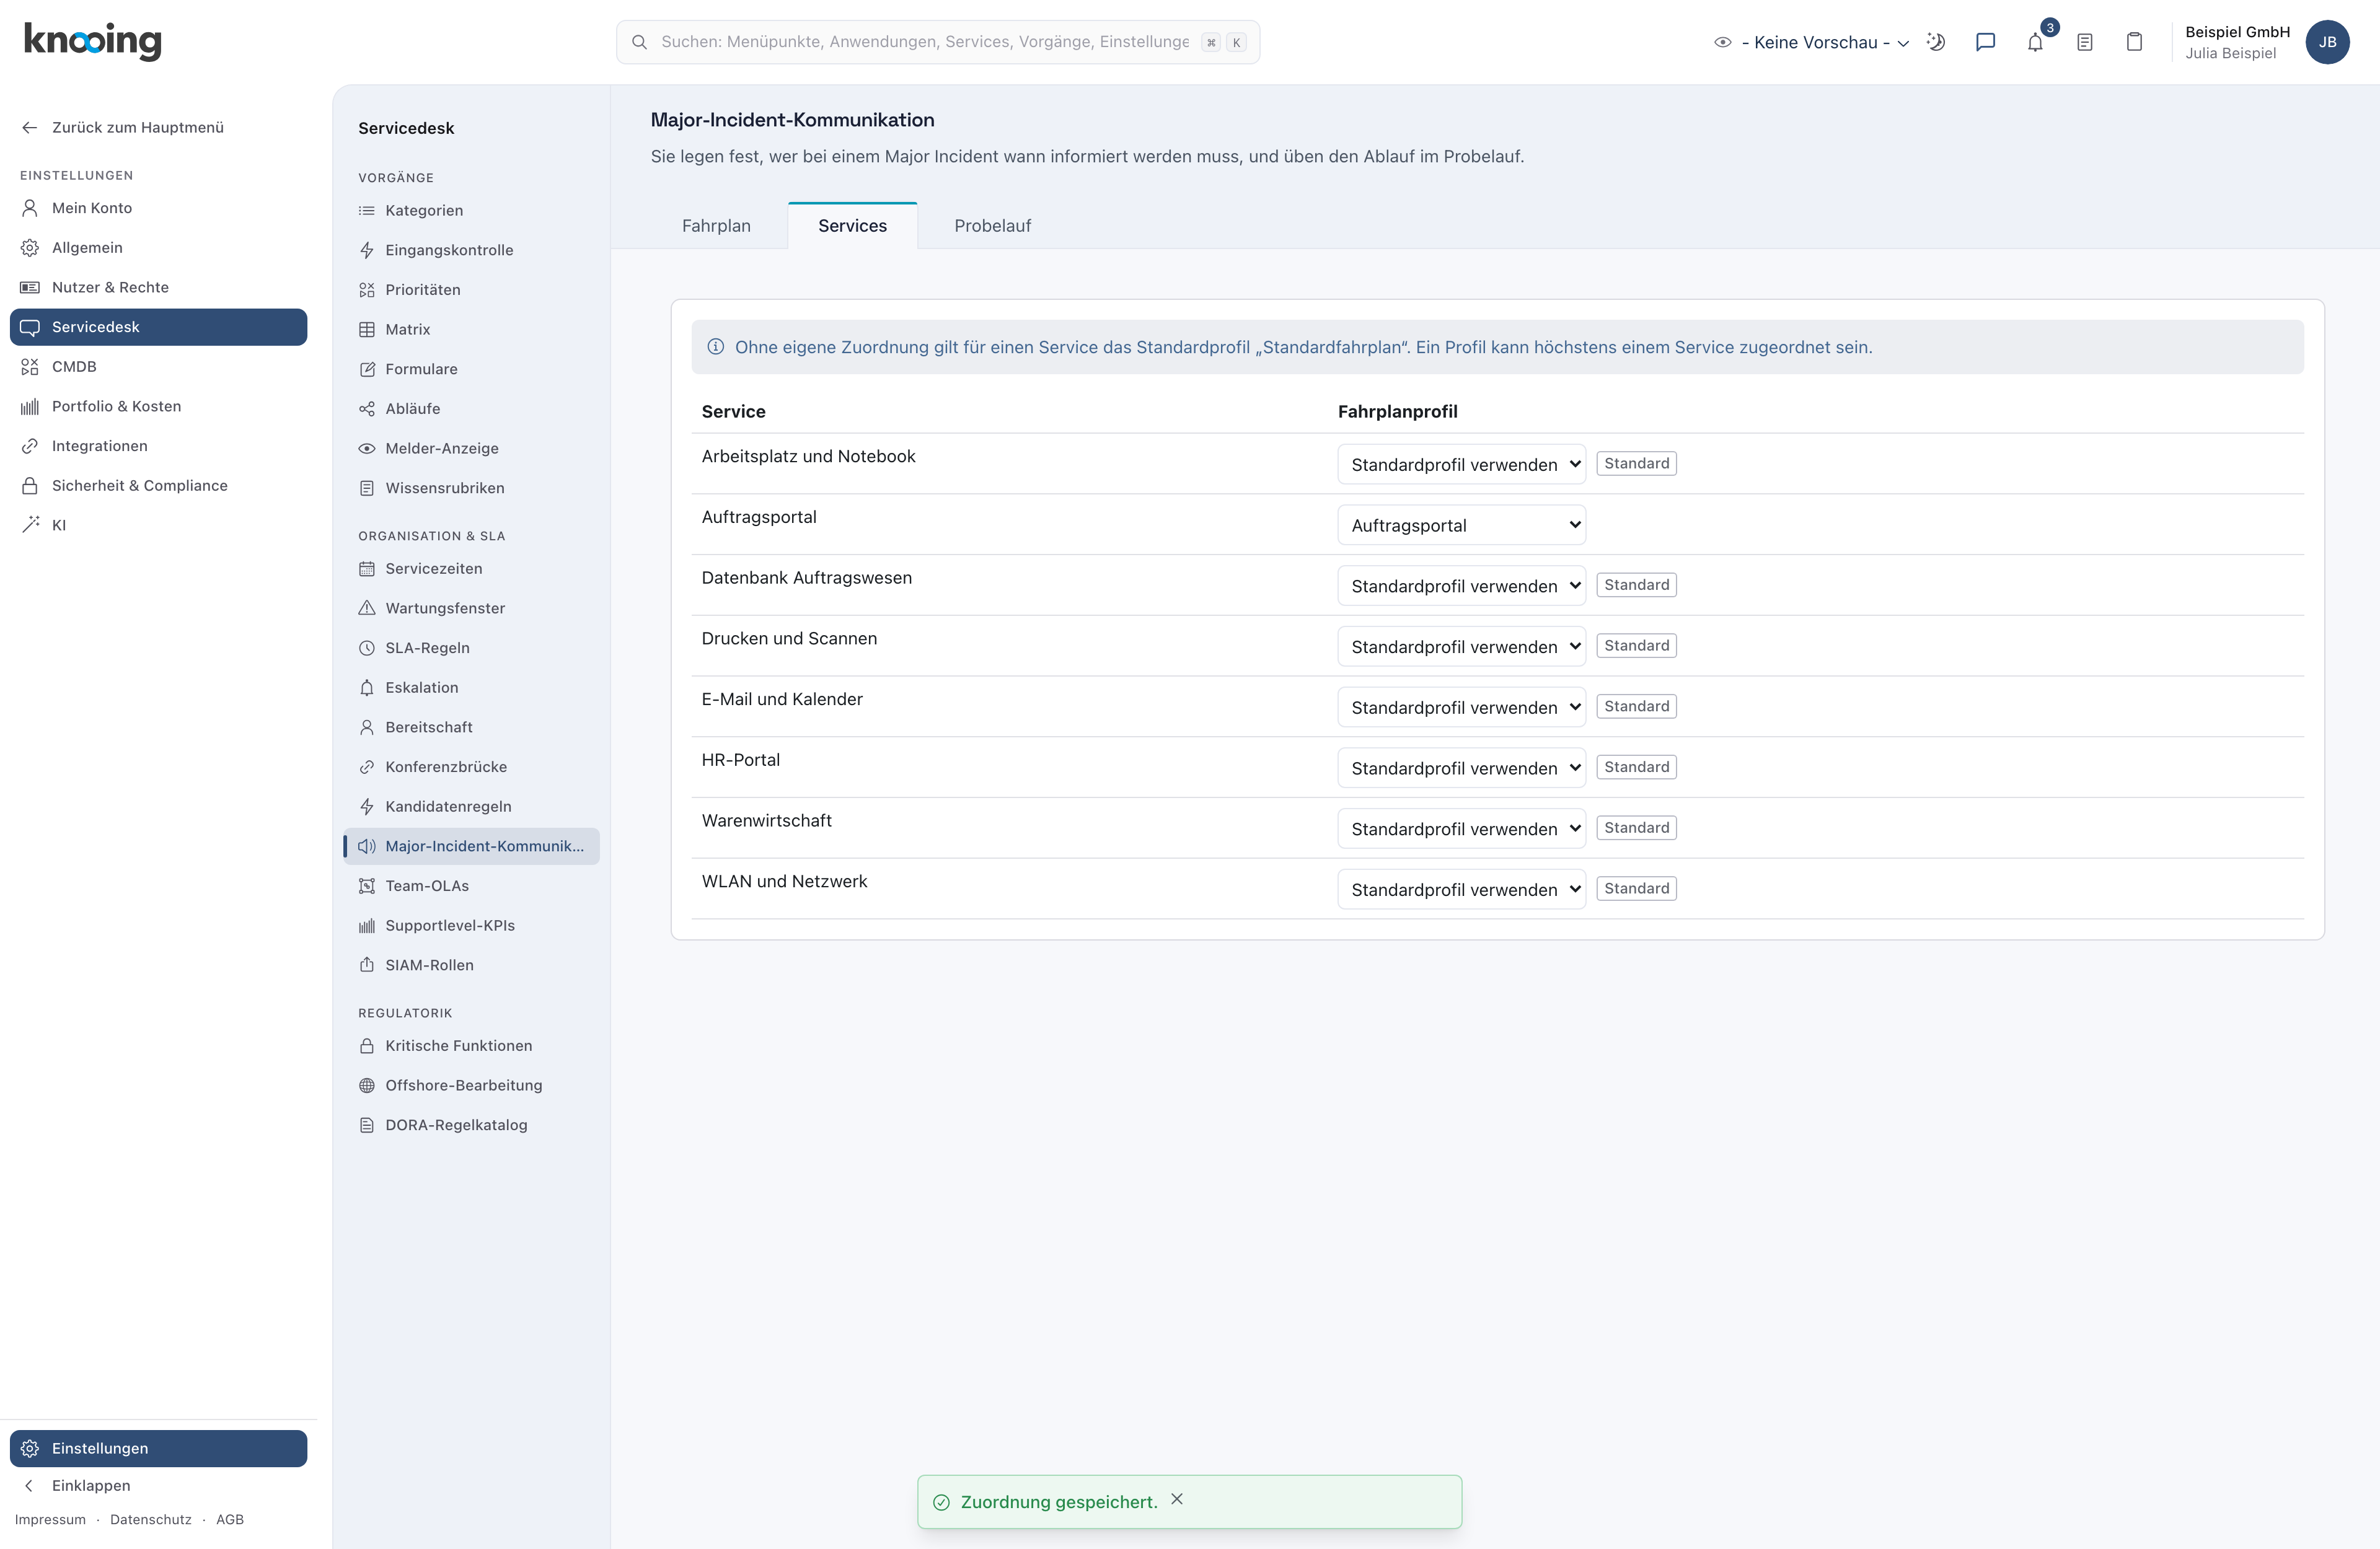Screen dimensions: 2380x1549
Task: Open Mein Konto settings
Action: click(x=158, y=208)
